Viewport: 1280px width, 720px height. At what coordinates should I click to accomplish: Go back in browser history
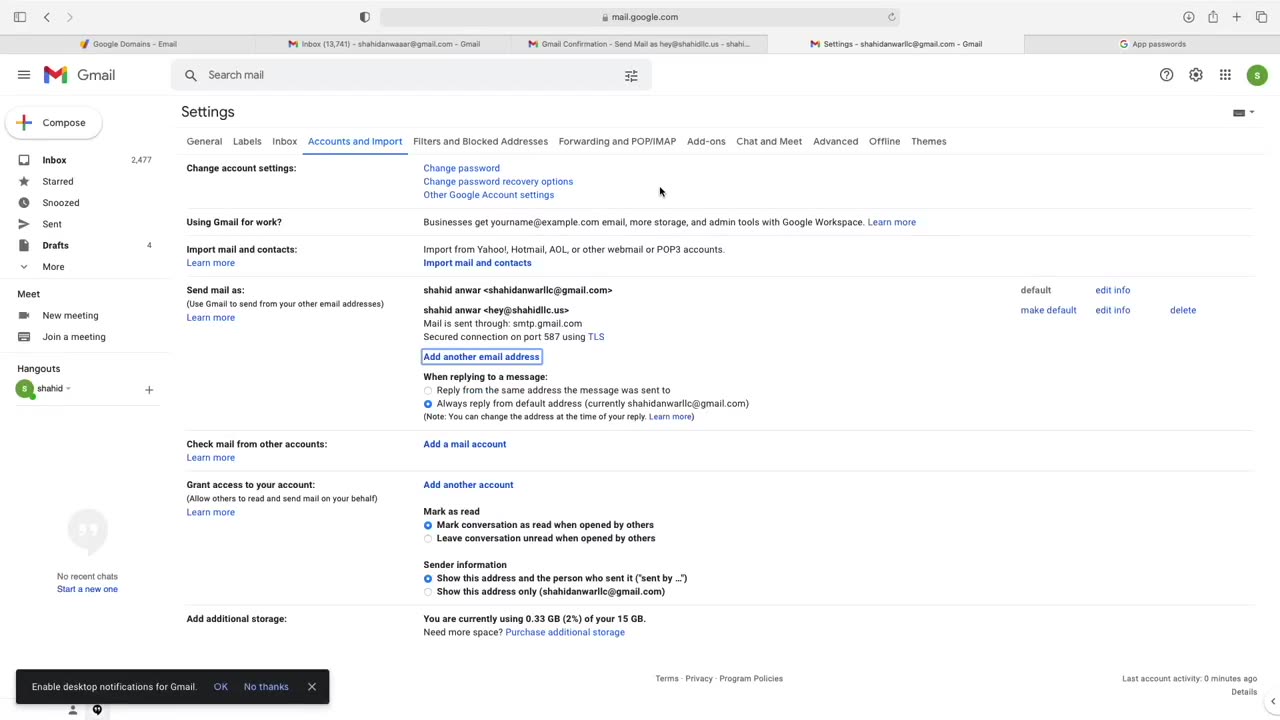[x=46, y=17]
